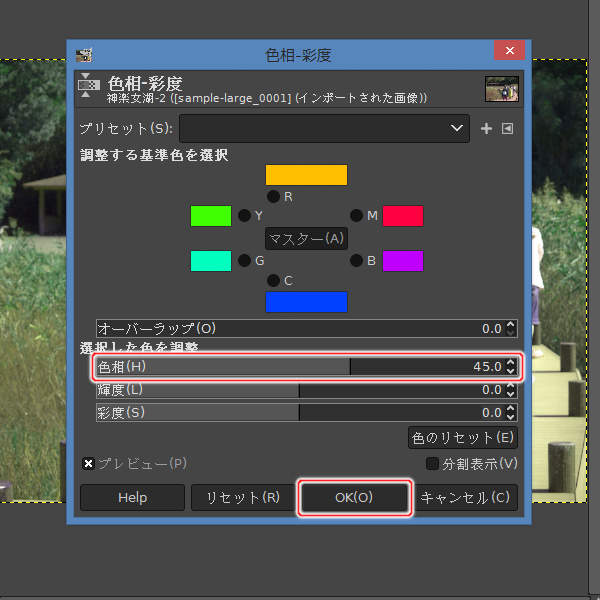Select the M primary color radio button
This screenshot has width=600, height=600.
(356, 215)
